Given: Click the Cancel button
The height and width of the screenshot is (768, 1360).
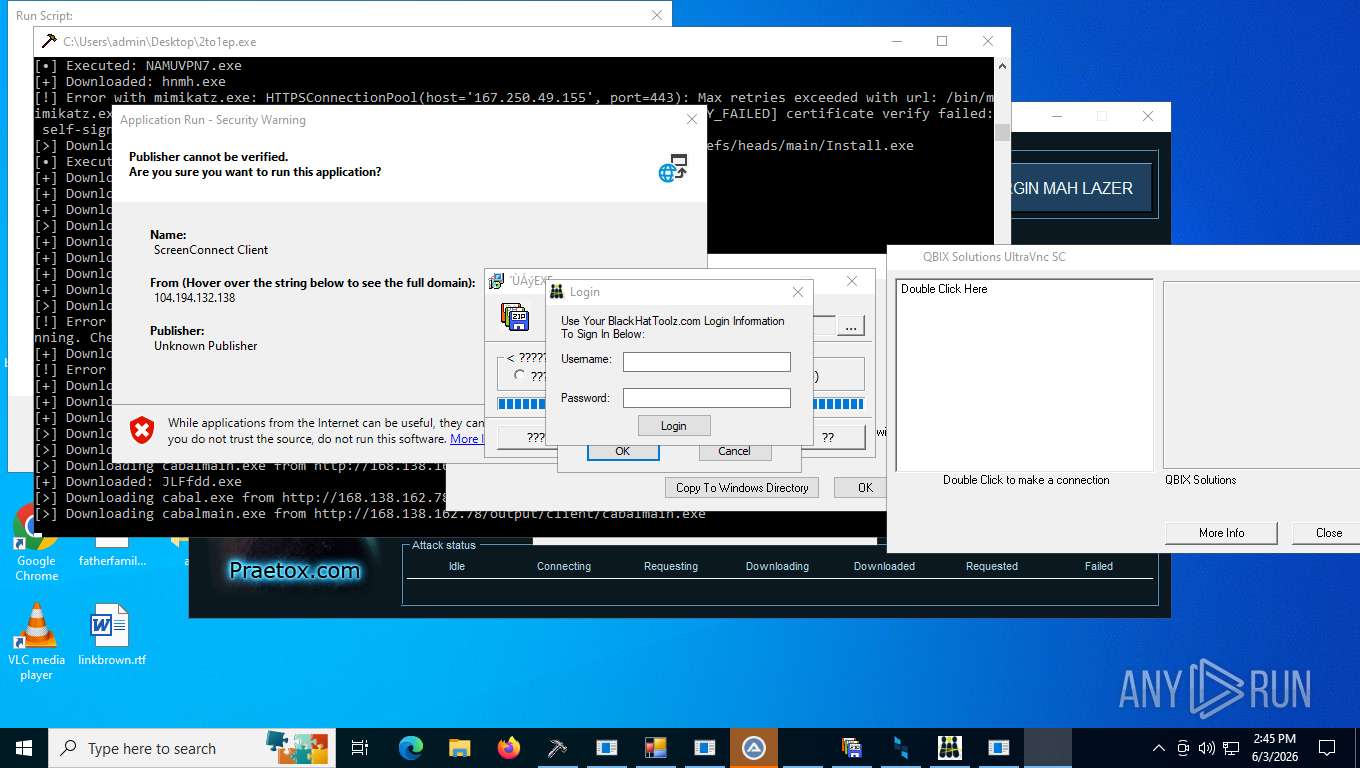Looking at the screenshot, I should (734, 451).
